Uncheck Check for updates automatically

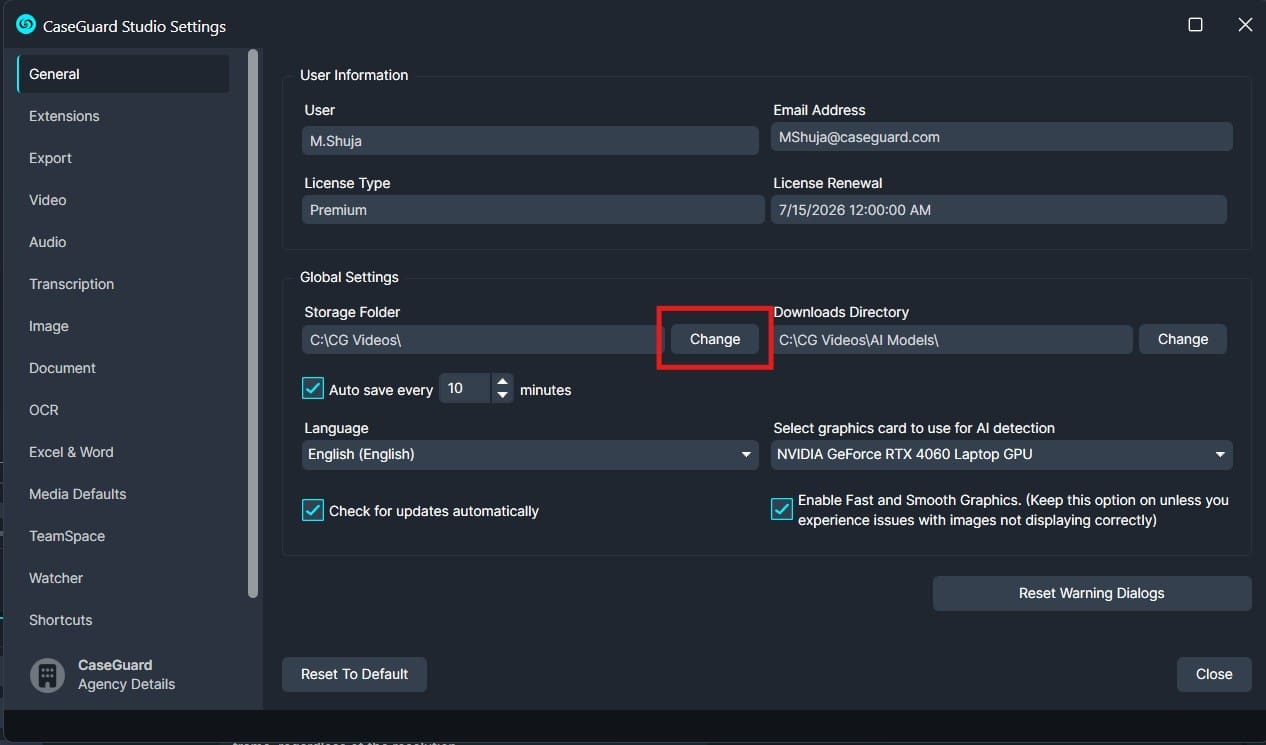[312, 510]
